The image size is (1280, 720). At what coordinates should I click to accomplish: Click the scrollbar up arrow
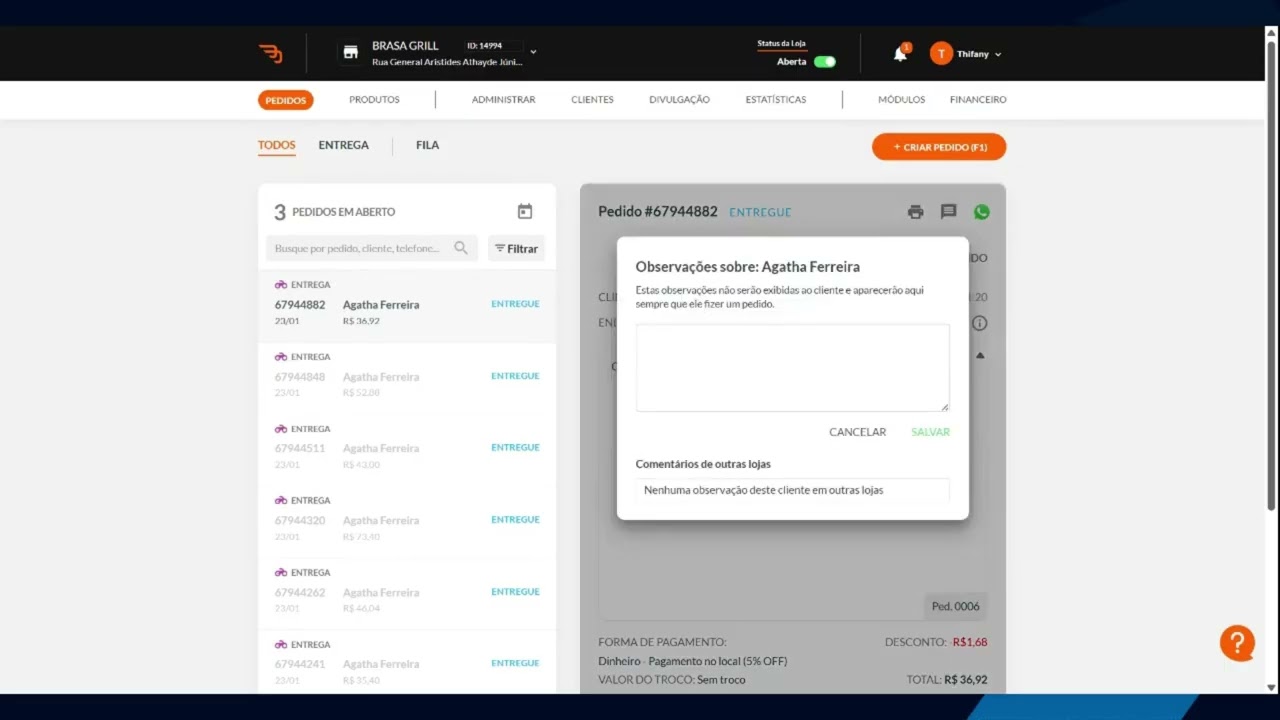[1272, 33]
